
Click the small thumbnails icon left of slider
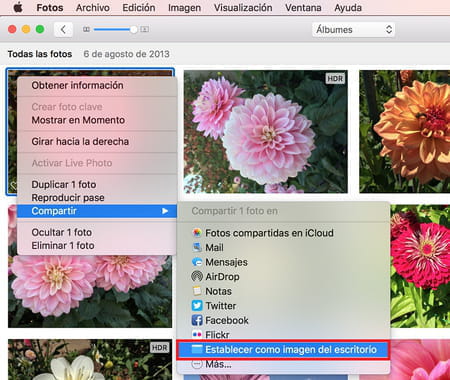point(86,30)
